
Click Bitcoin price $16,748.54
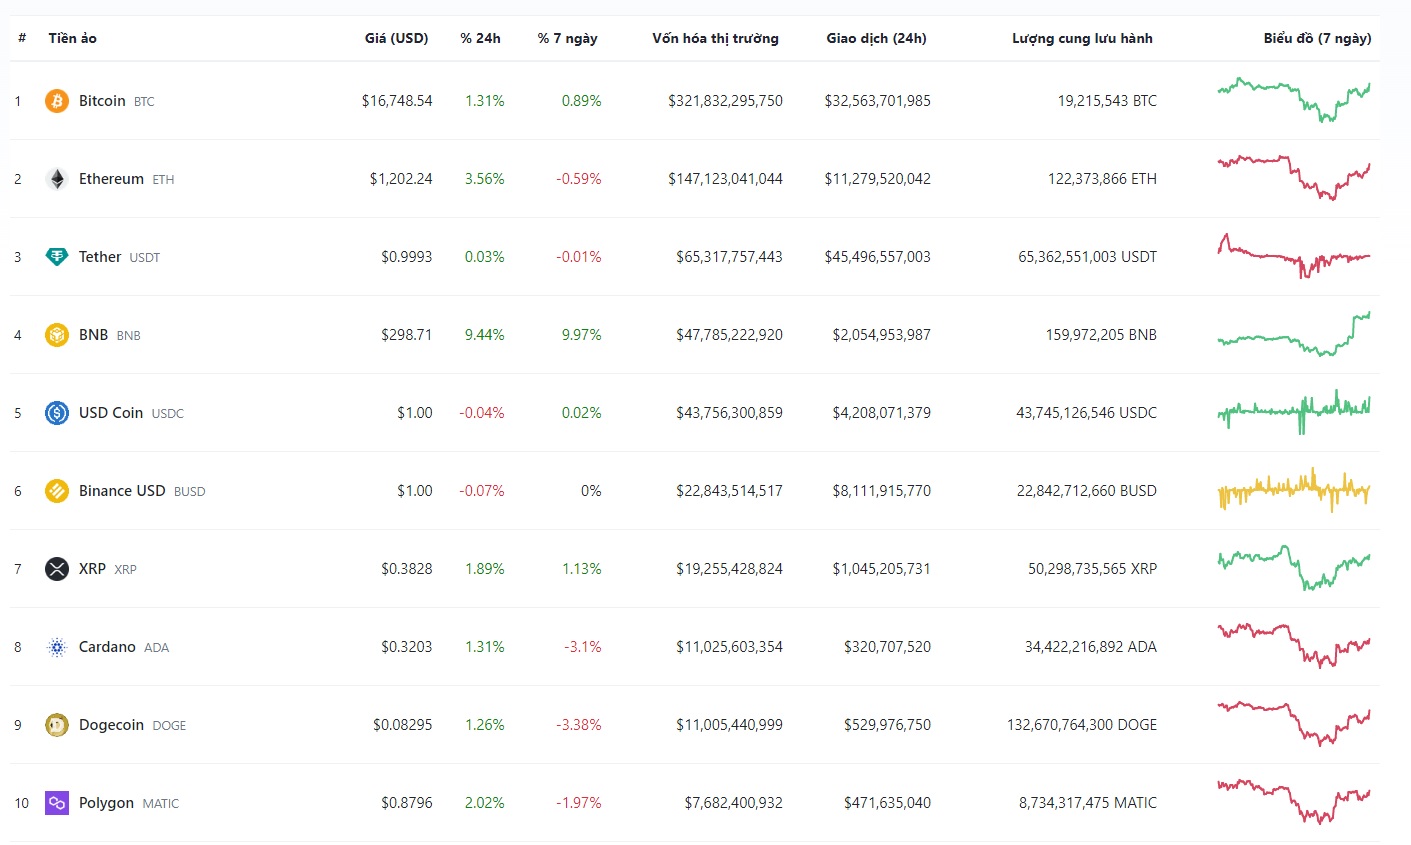397,101
